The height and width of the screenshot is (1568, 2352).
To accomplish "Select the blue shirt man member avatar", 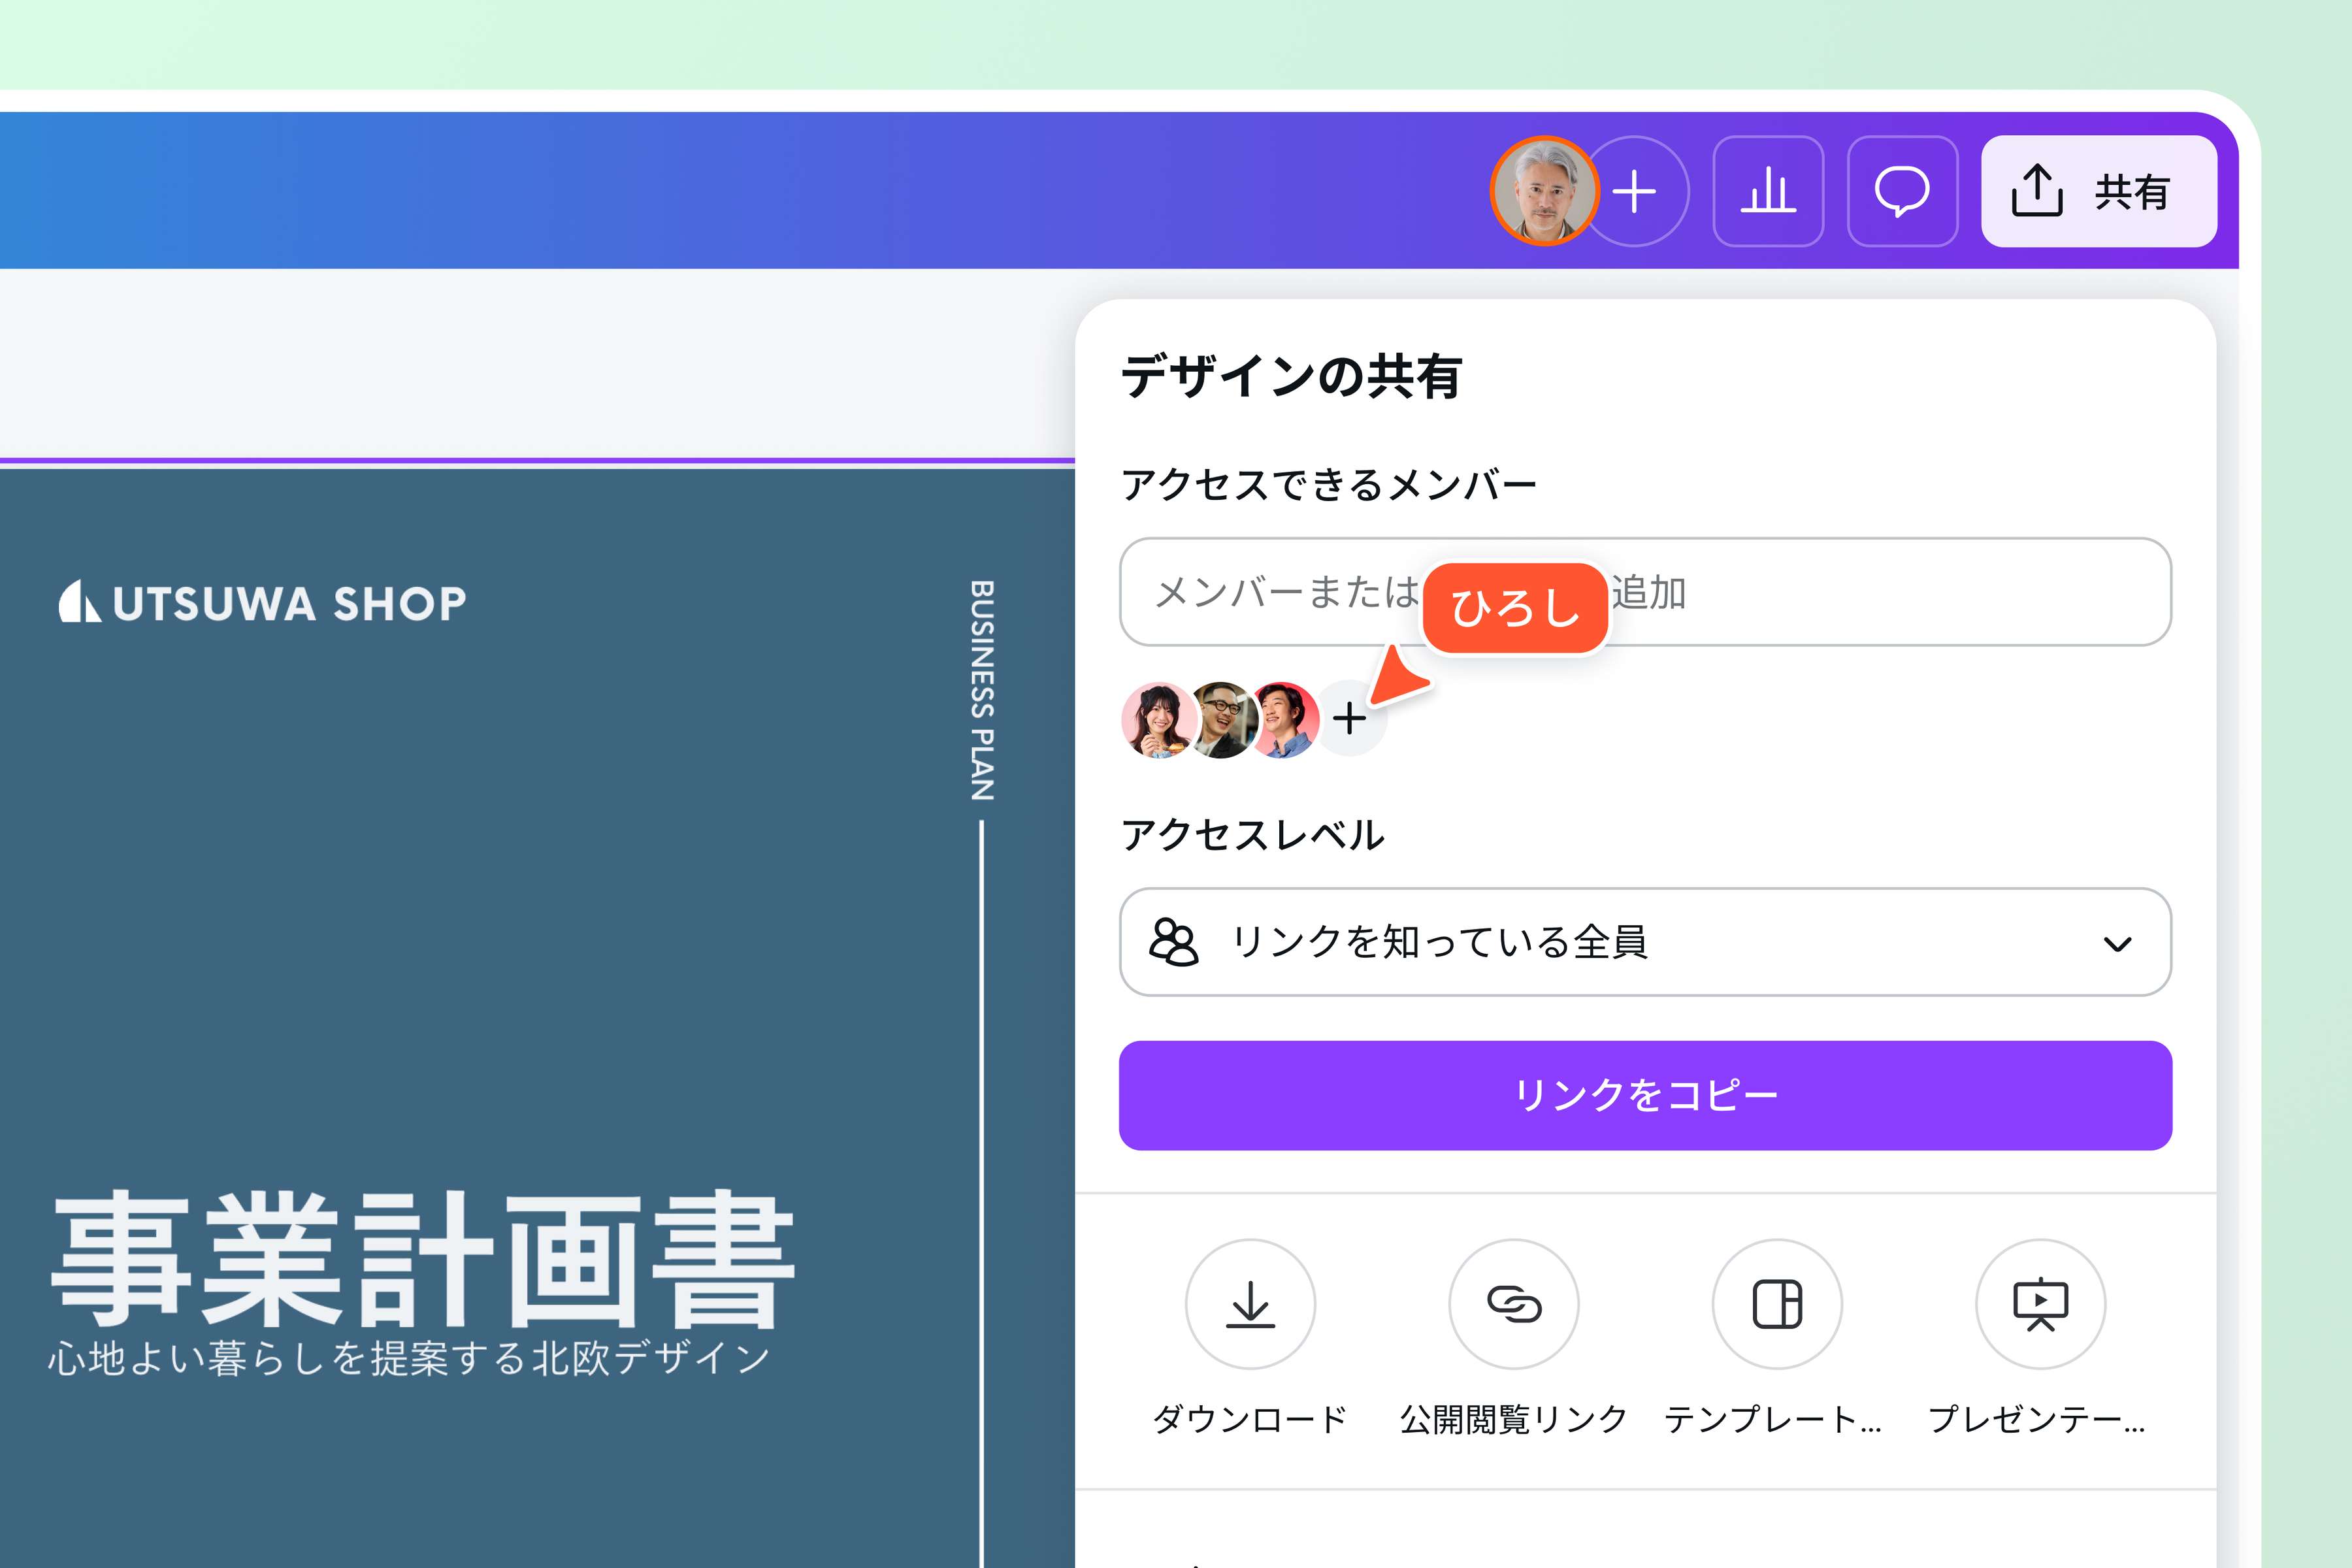I will pyautogui.click(x=1285, y=719).
